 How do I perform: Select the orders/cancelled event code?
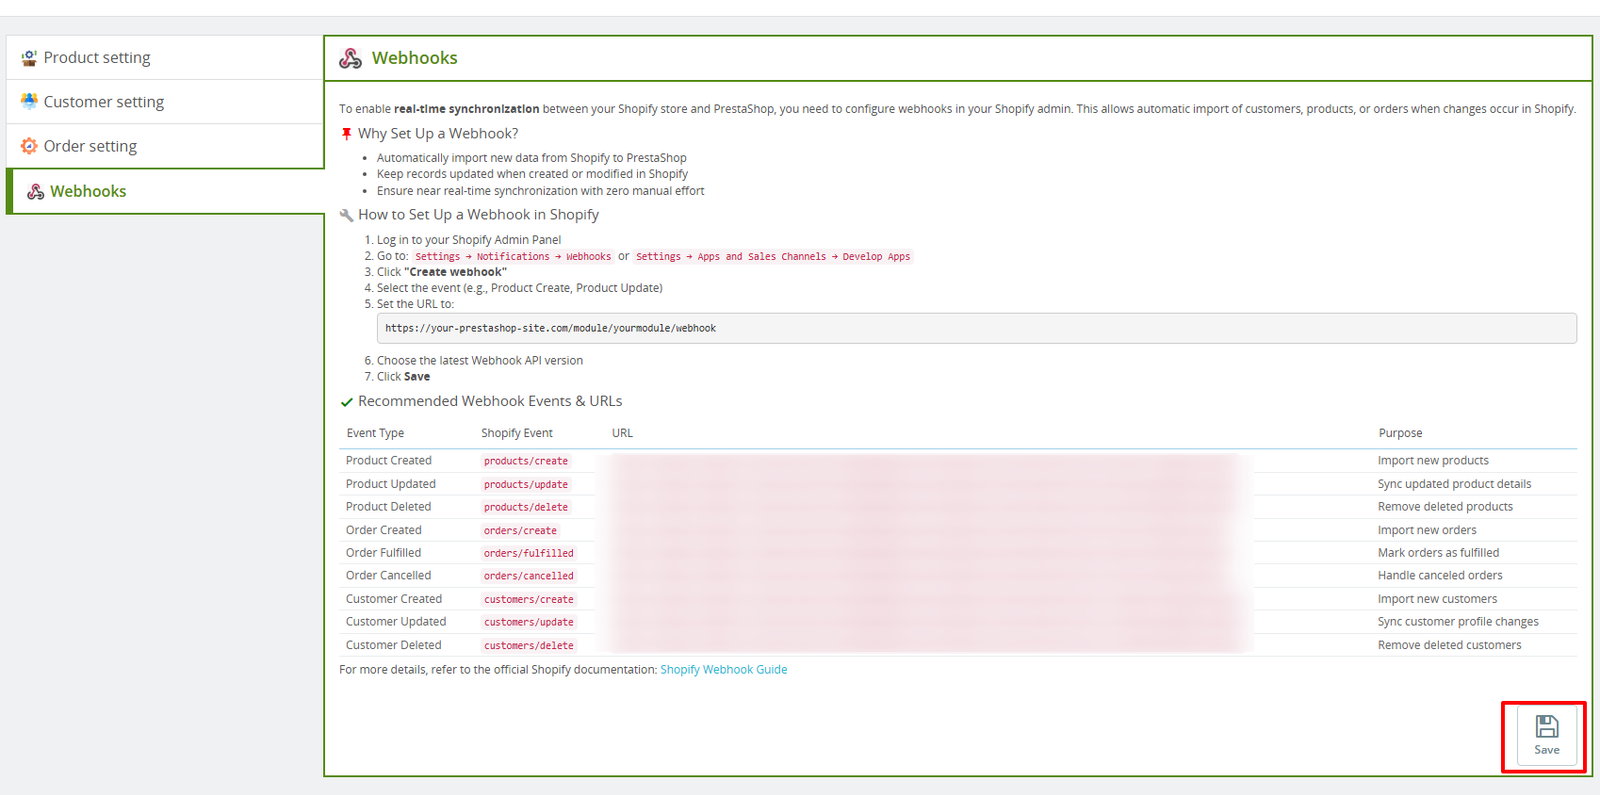pos(529,576)
